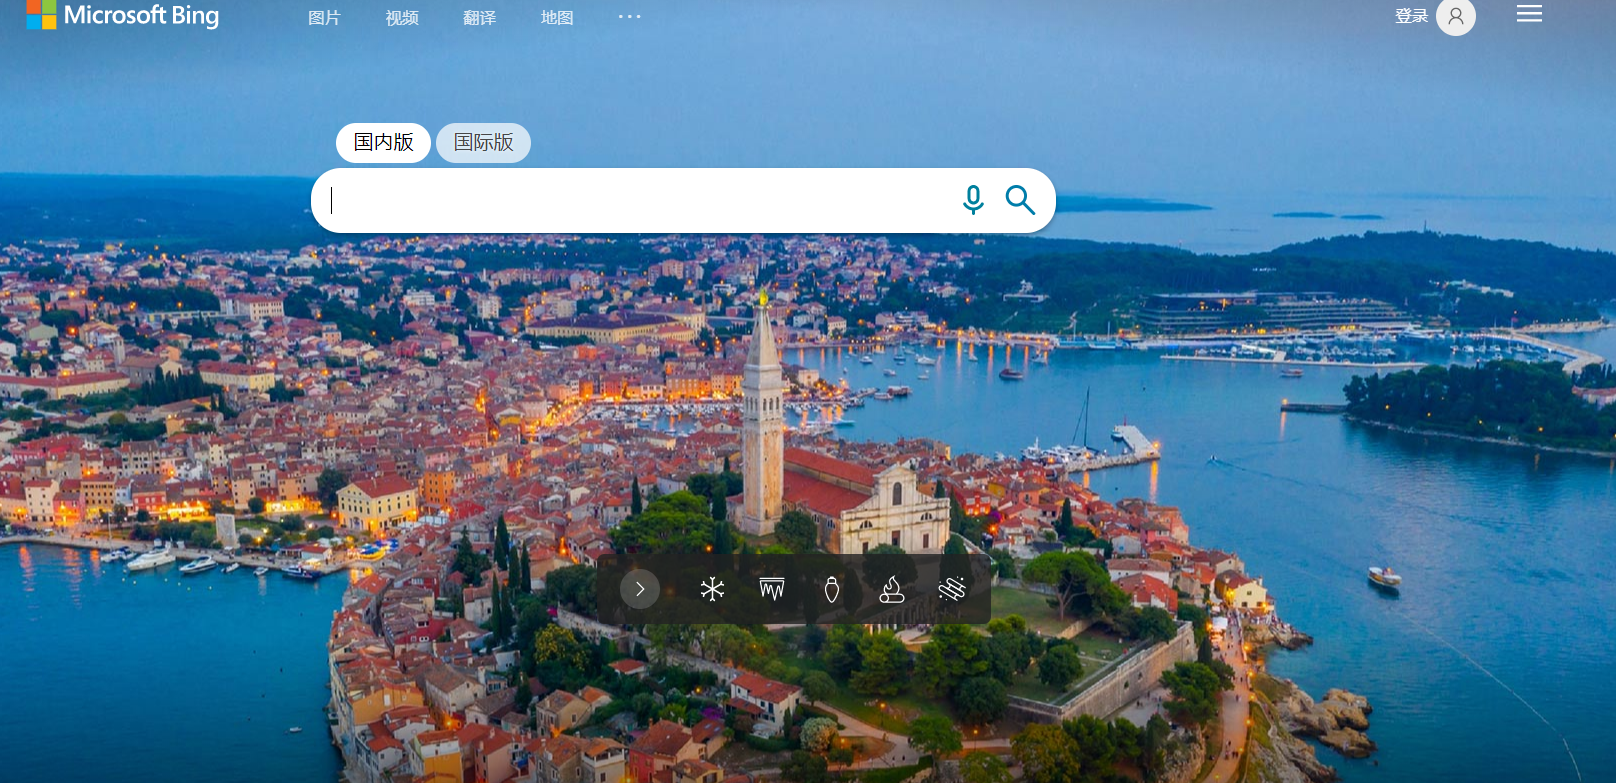Open the 地图 maps link

[x=557, y=18]
